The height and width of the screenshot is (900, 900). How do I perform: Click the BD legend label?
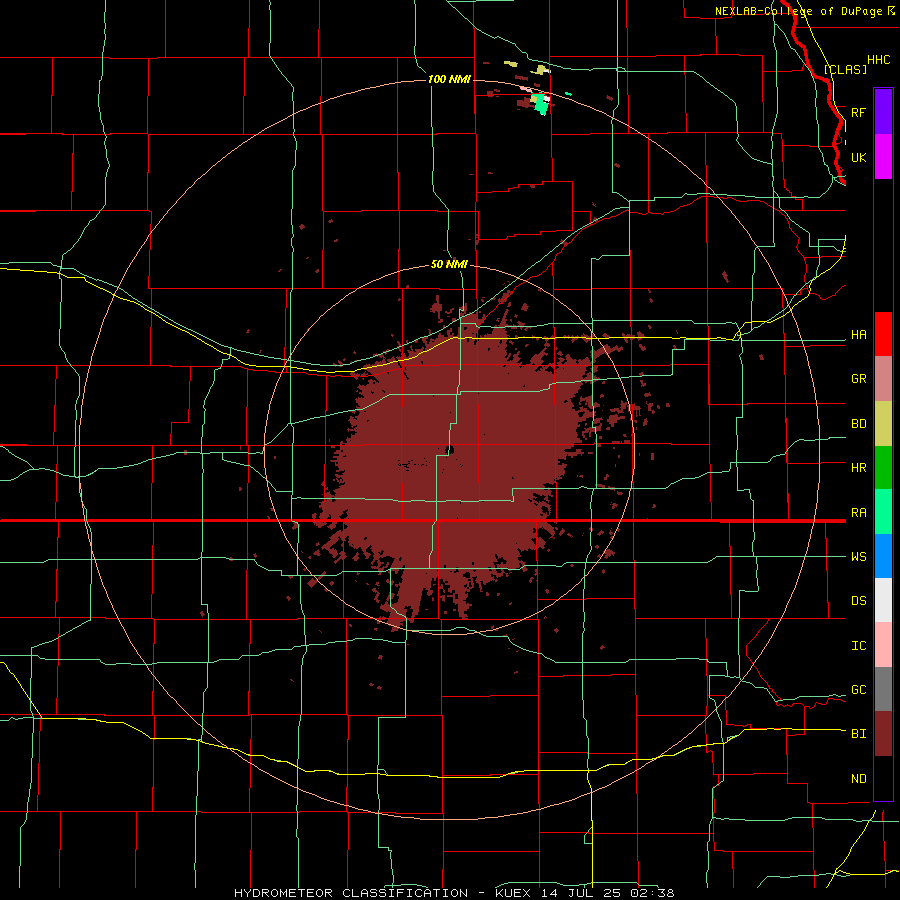tap(858, 424)
